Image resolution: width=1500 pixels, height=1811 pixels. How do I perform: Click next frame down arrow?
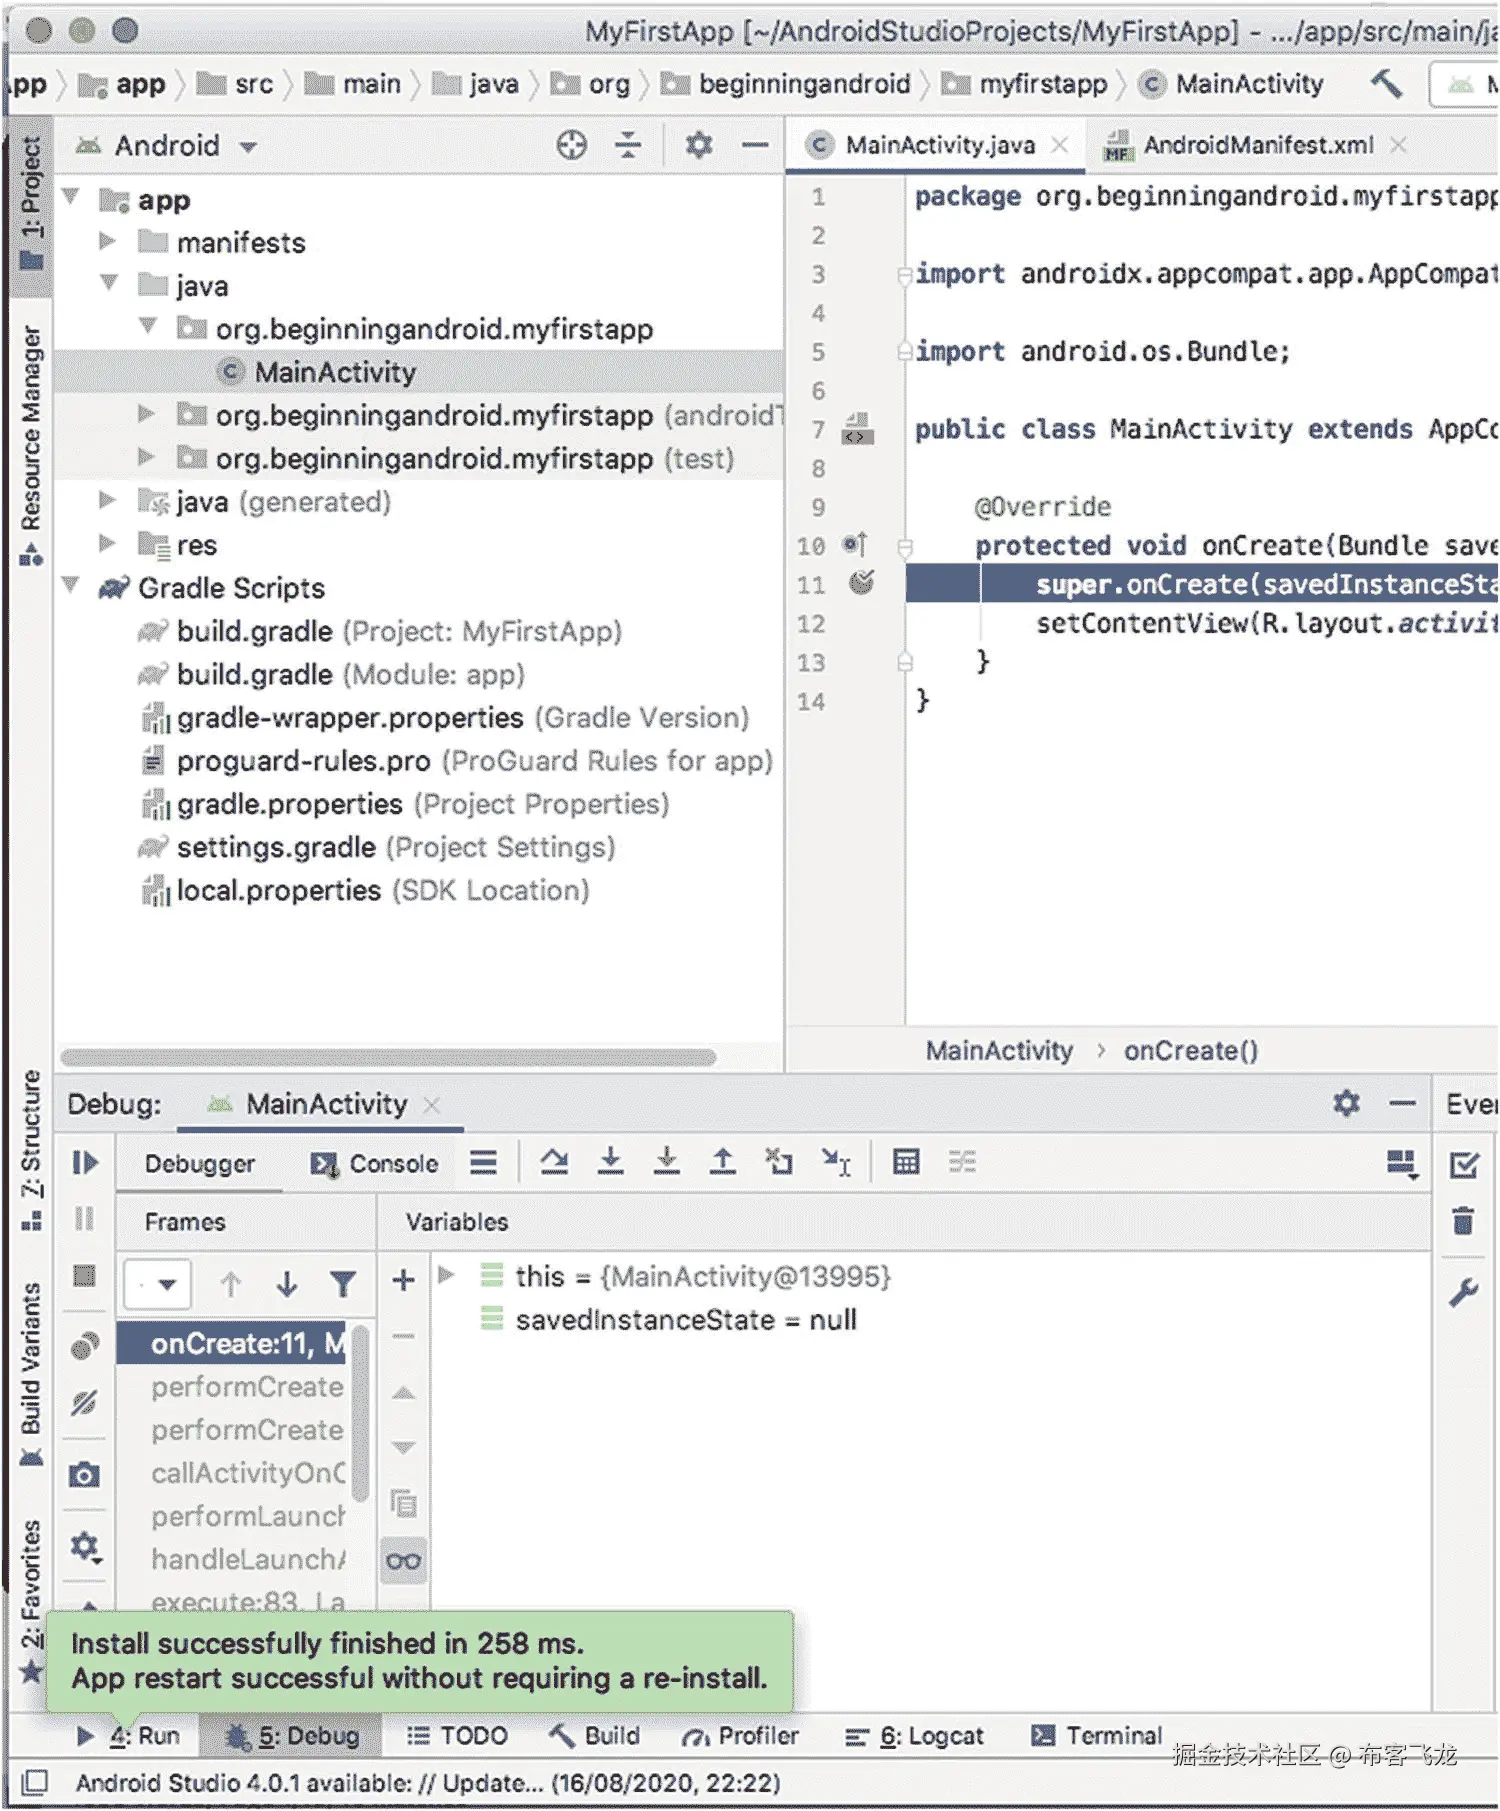click(x=287, y=1284)
